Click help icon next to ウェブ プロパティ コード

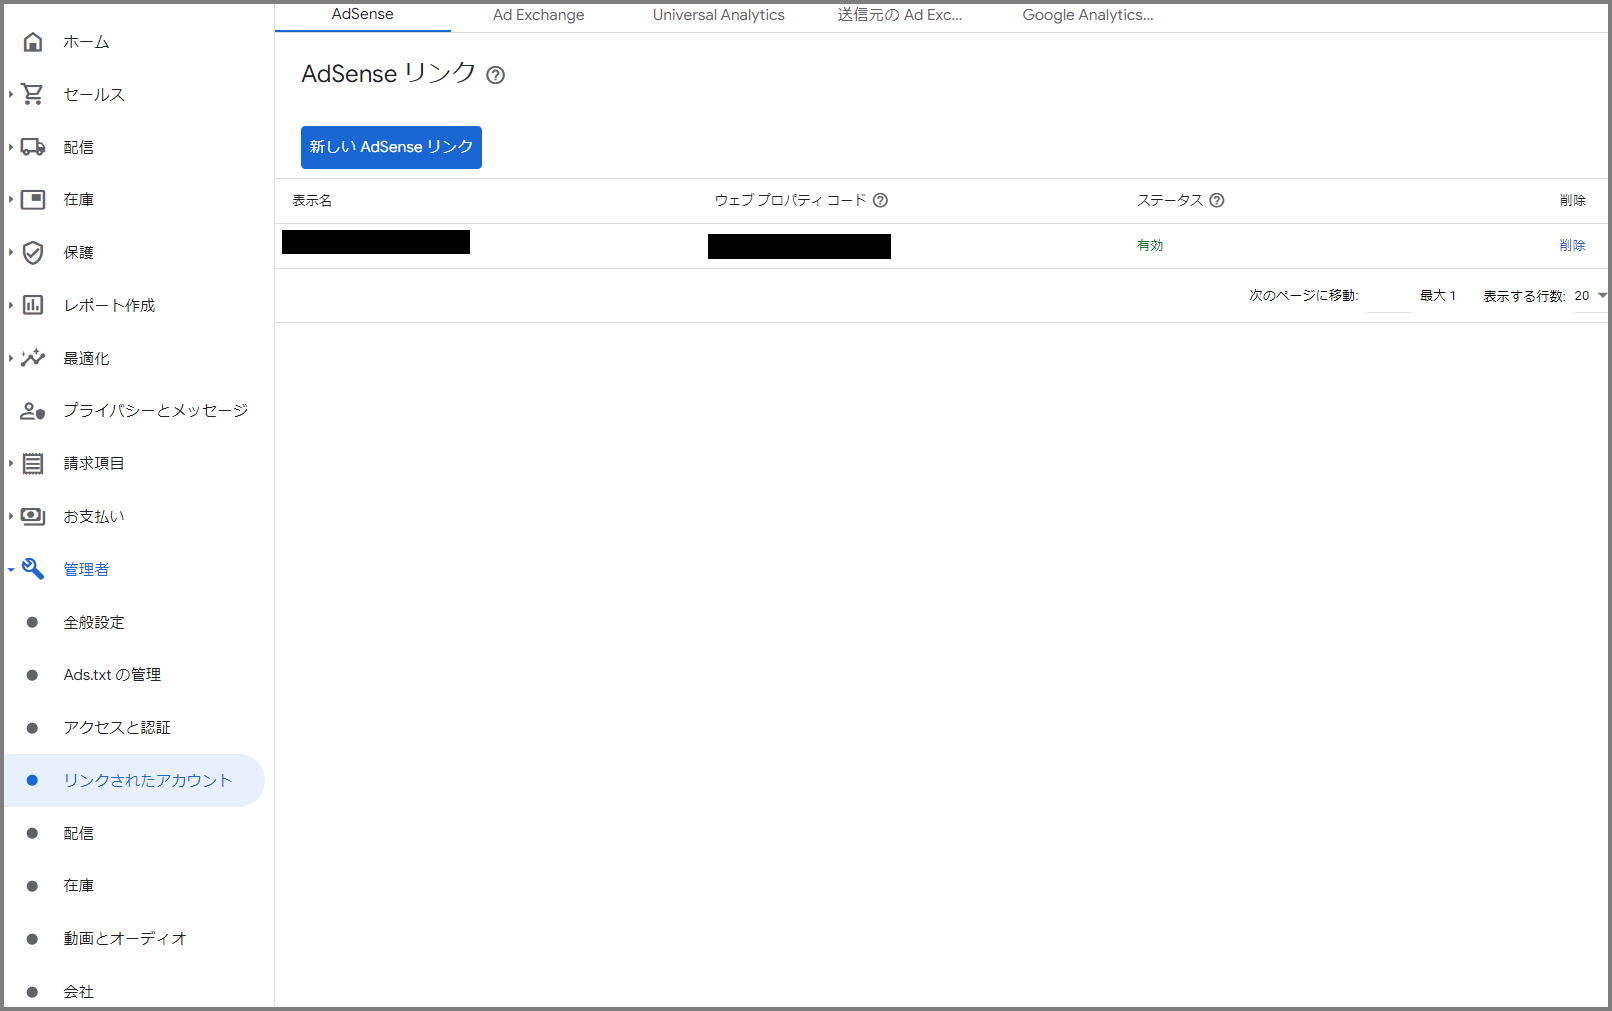coord(880,200)
